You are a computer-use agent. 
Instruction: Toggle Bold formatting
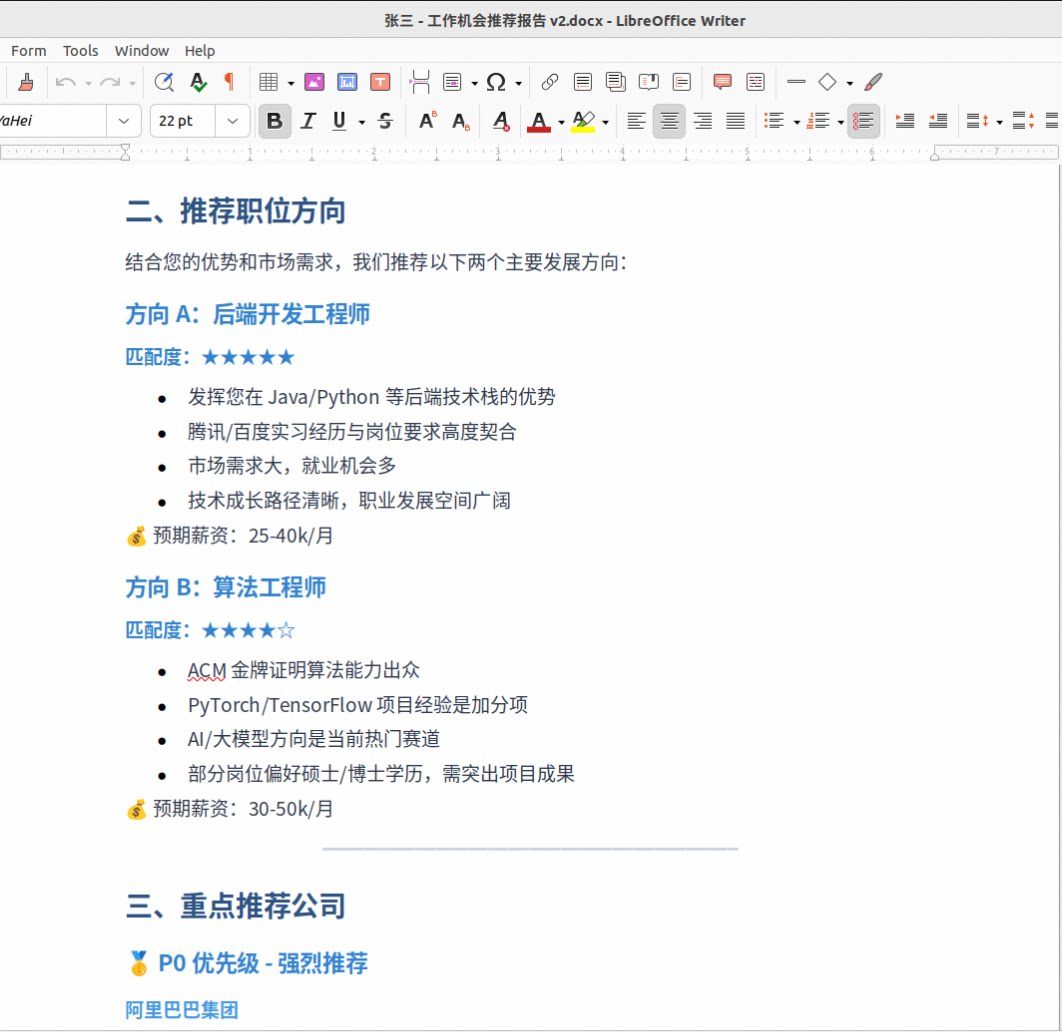[x=274, y=121]
